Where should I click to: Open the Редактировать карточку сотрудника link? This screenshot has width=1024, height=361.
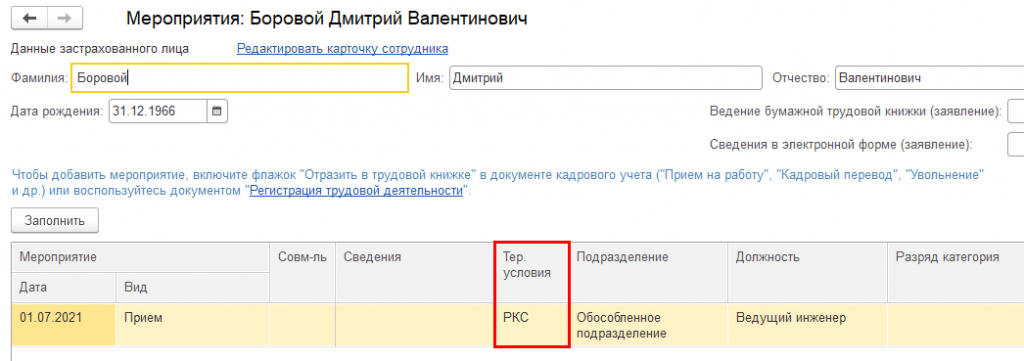coord(342,48)
